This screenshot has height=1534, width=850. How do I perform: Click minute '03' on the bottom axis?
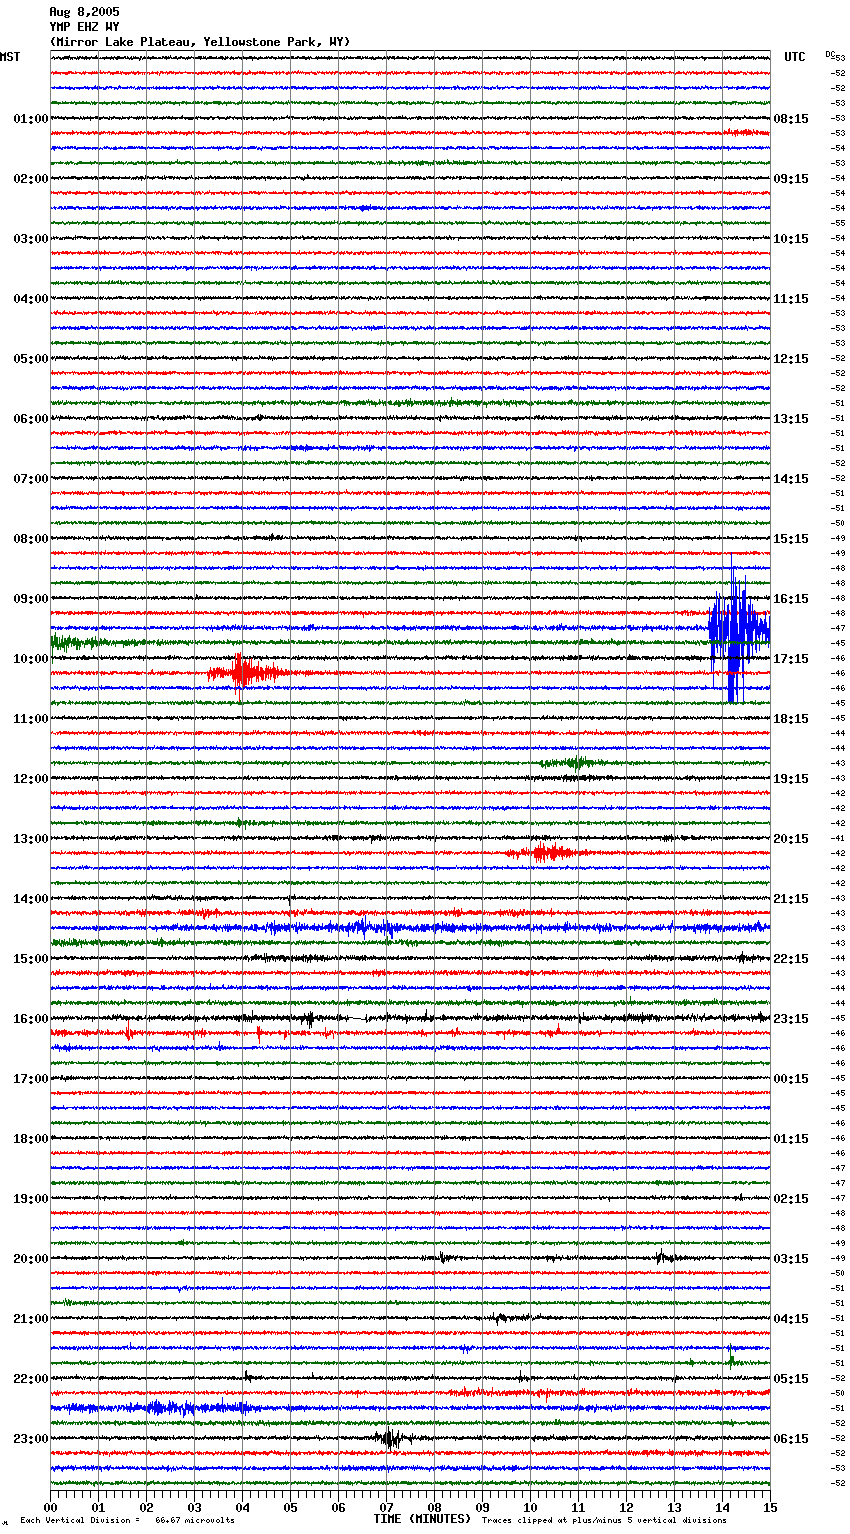[194, 1507]
